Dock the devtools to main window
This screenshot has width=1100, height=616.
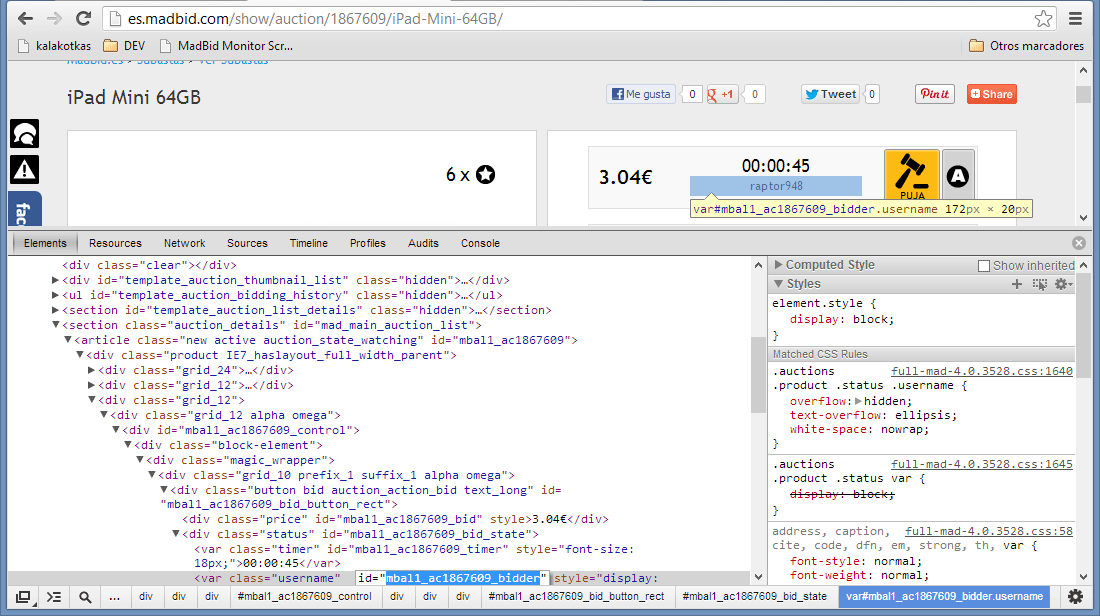click(23, 596)
